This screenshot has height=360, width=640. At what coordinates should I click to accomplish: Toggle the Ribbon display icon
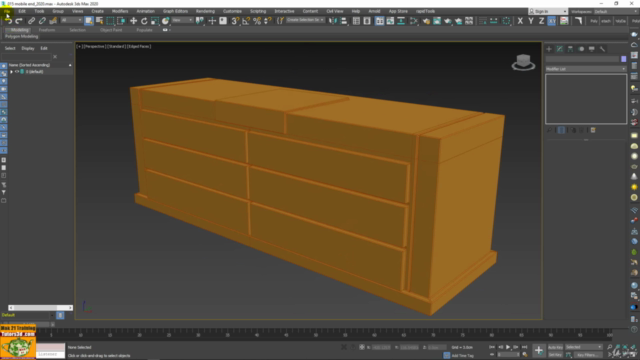[x=380, y=21]
